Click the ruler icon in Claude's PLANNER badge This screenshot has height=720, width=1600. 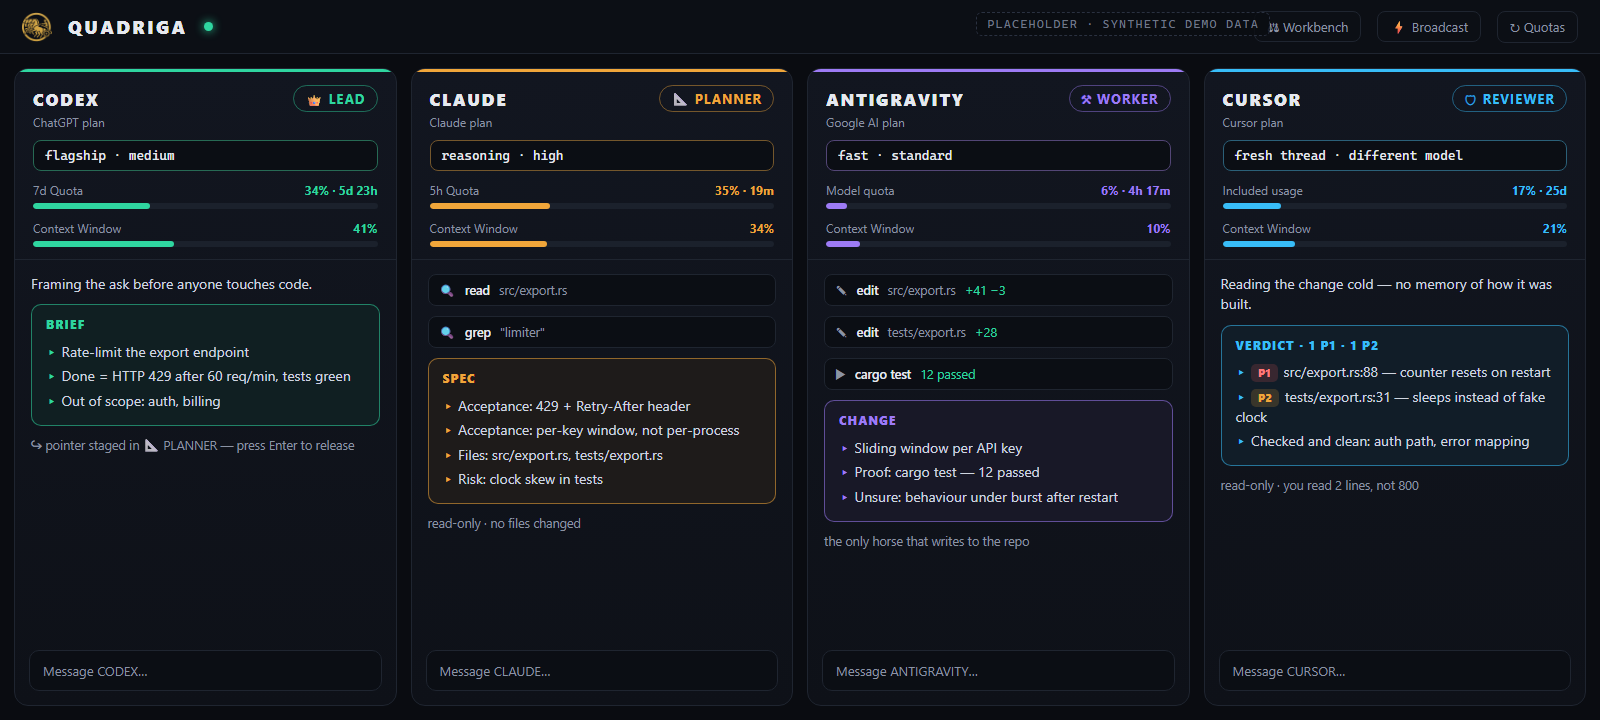click(680, 99)
